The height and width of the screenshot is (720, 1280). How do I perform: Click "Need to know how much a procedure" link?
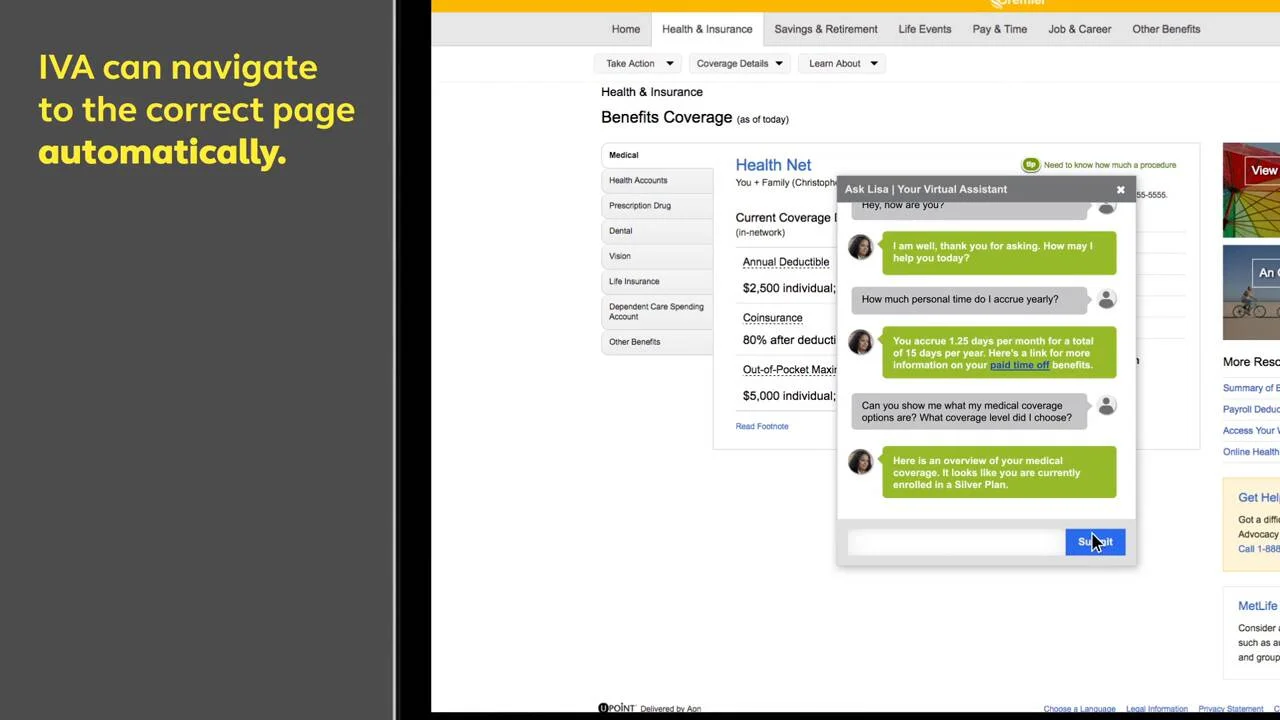click(x=1110, y=165)
